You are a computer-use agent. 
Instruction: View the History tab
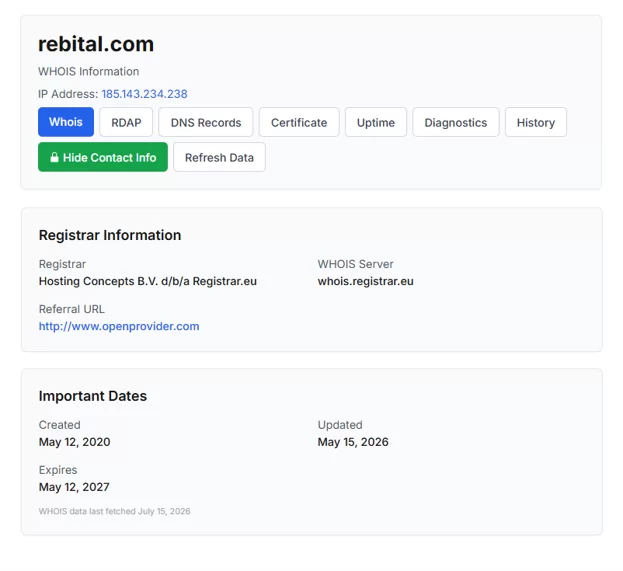[x=536, y=122]
